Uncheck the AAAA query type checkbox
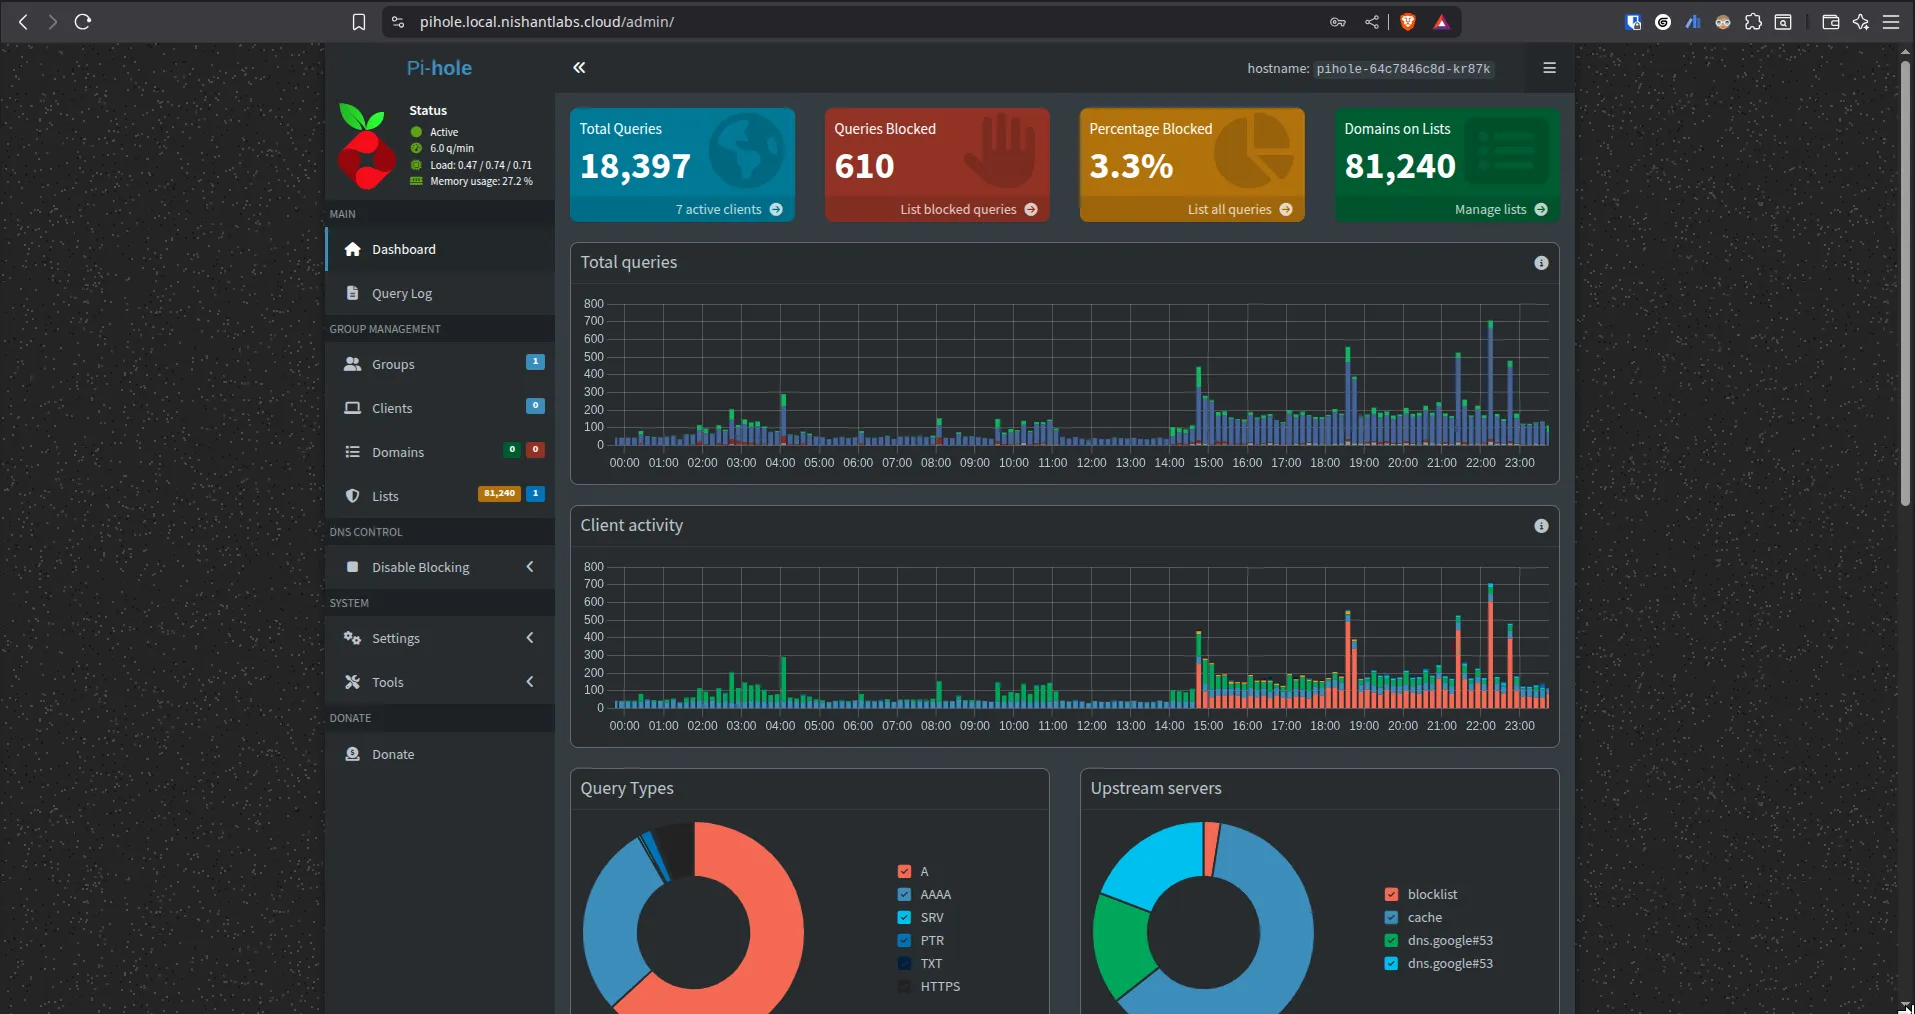This screenshot has width=1915, height=1014. click(904, 894)
